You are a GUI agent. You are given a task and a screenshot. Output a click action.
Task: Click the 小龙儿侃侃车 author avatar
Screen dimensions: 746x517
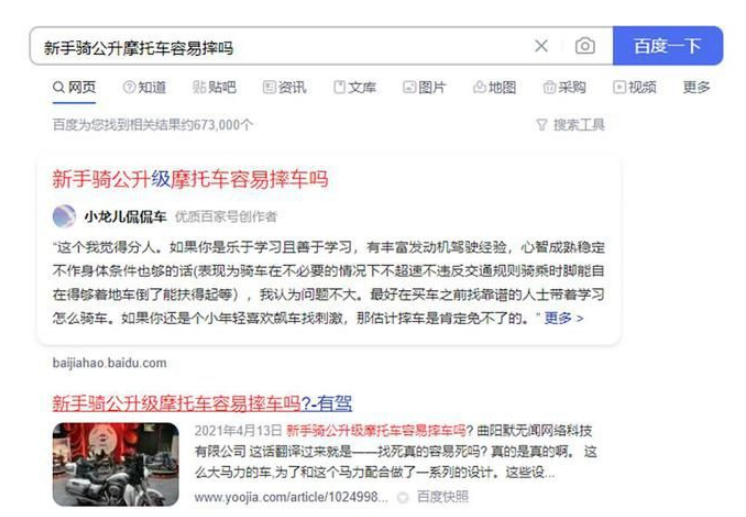pos(64,216)
